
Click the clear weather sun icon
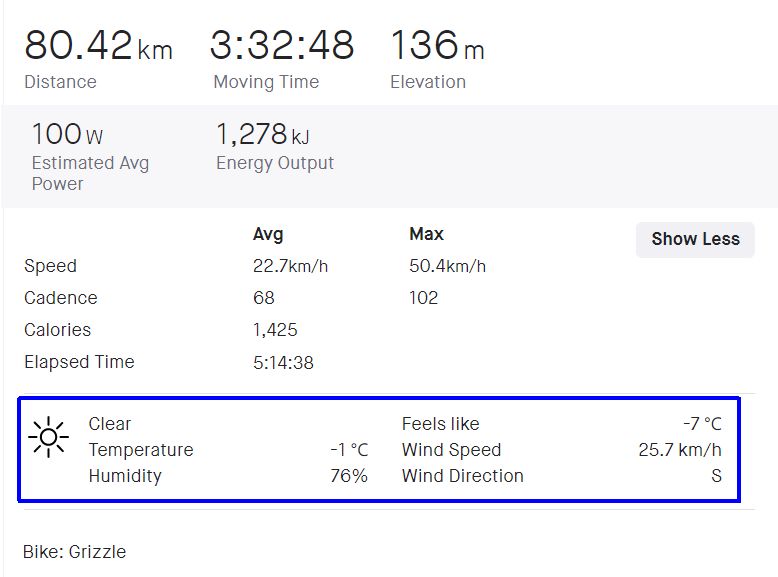click(48, 437)
